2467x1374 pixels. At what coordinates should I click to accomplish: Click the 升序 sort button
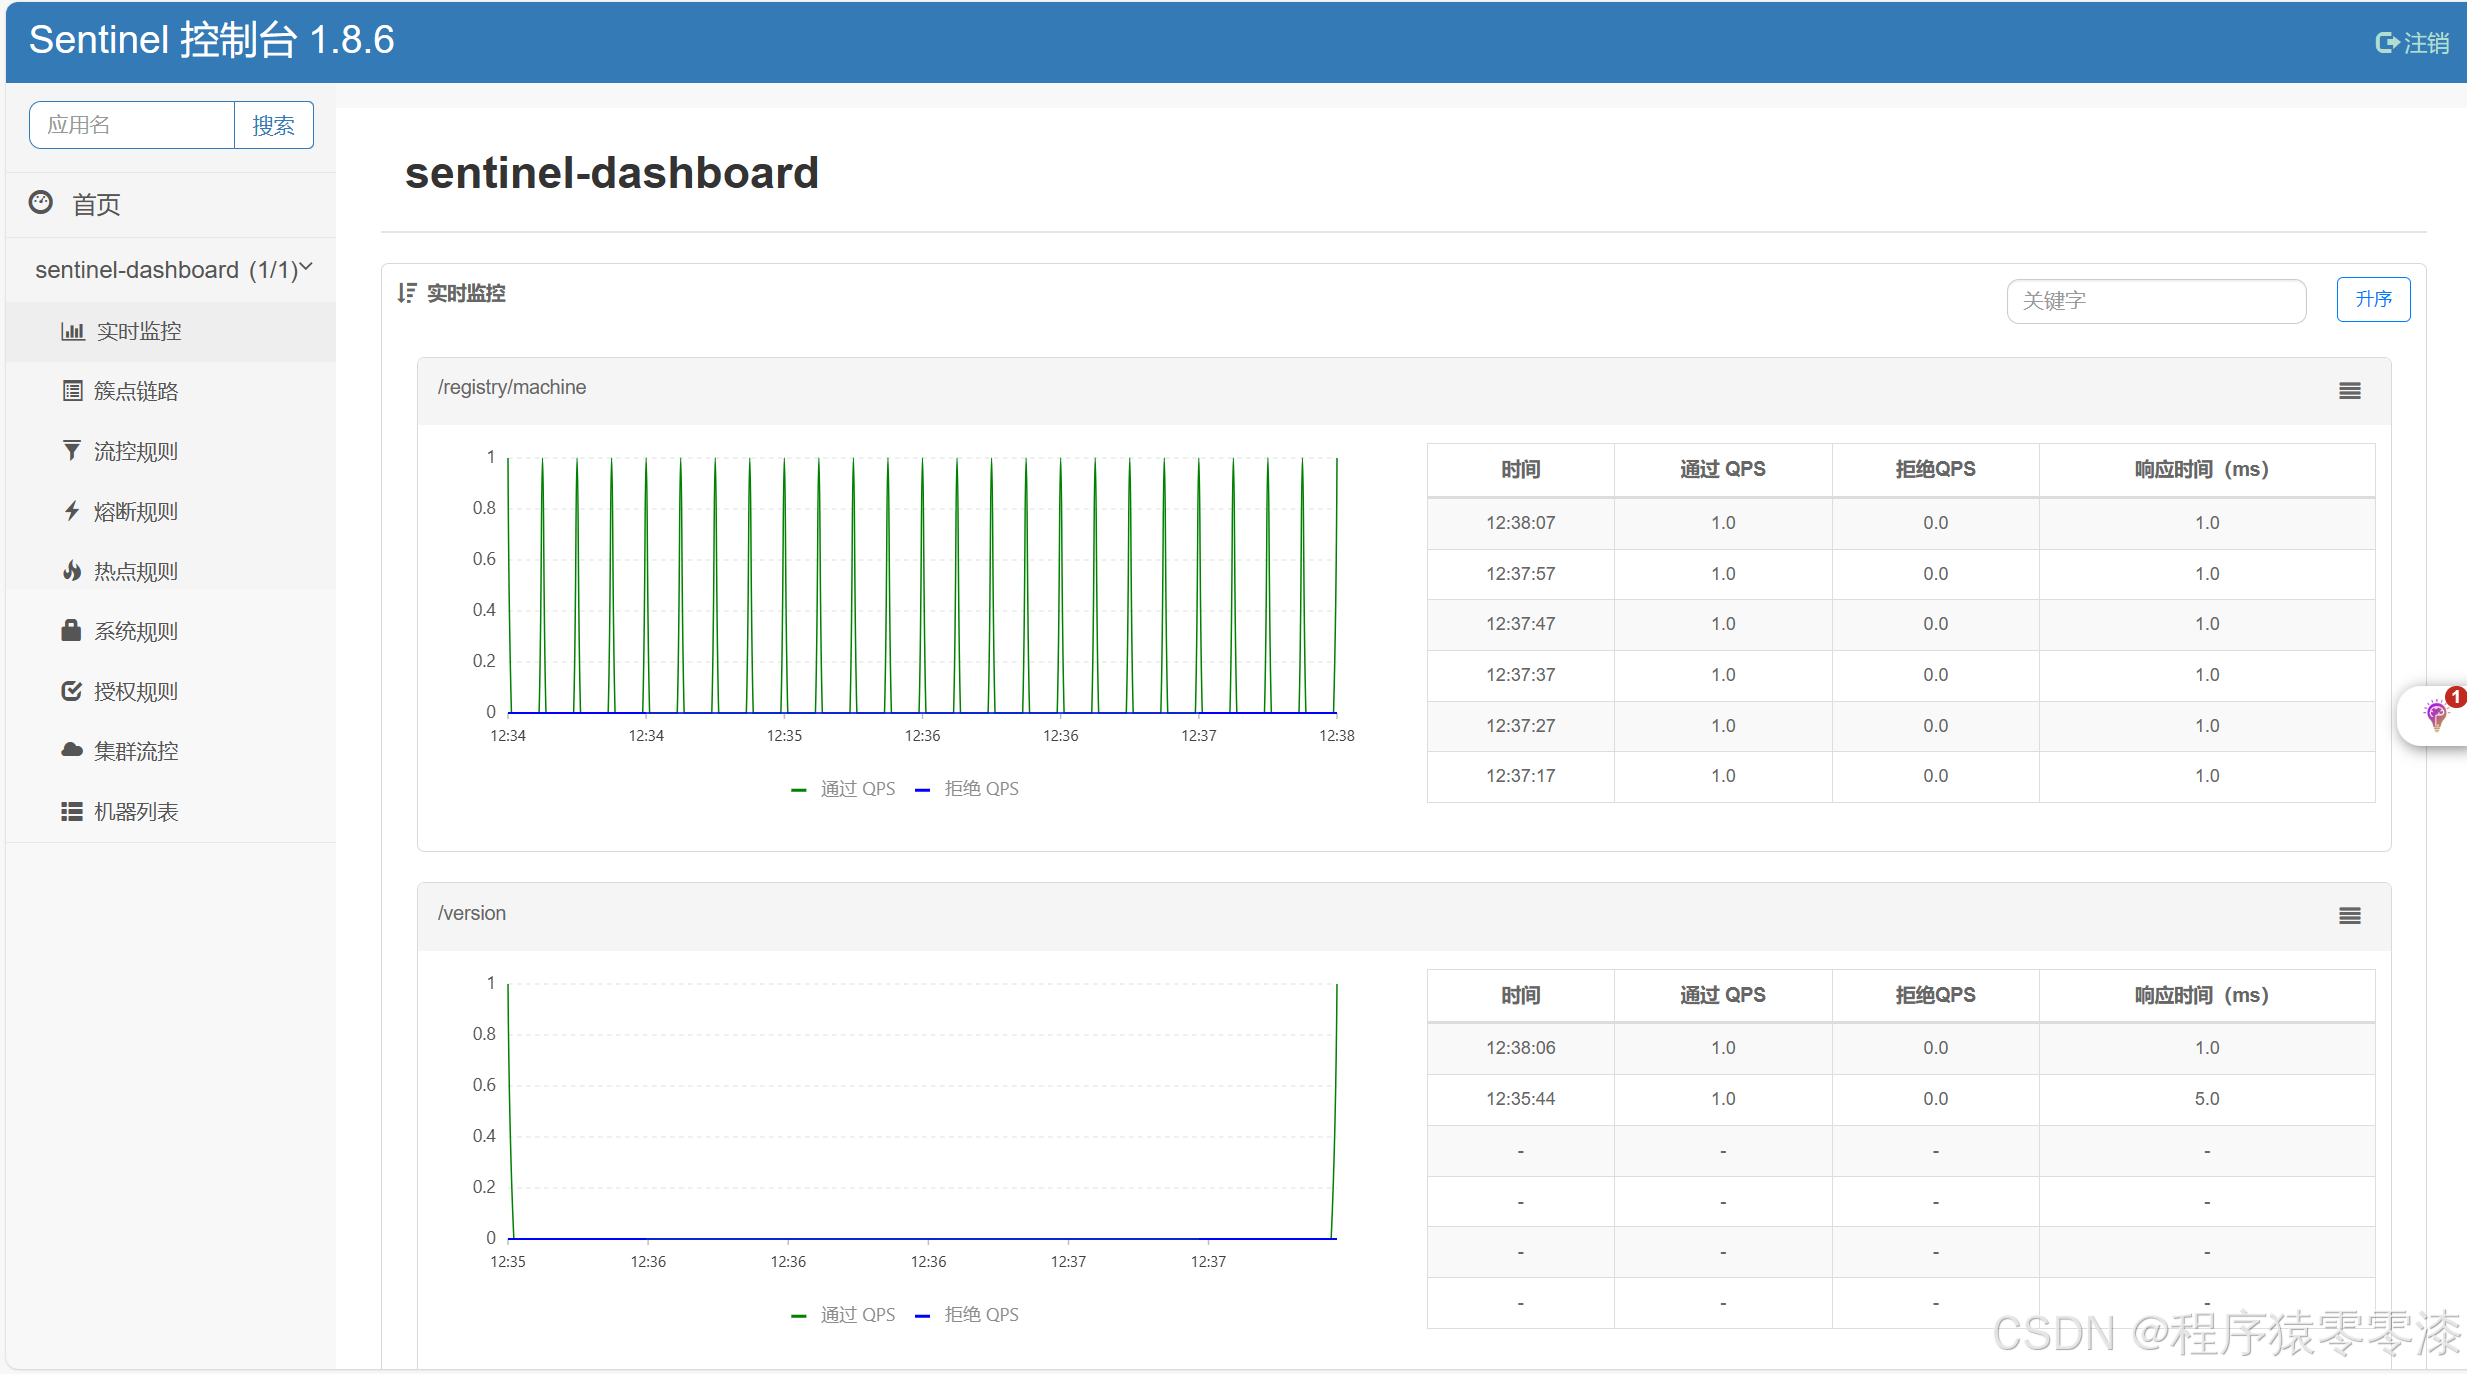point(2373,299)
